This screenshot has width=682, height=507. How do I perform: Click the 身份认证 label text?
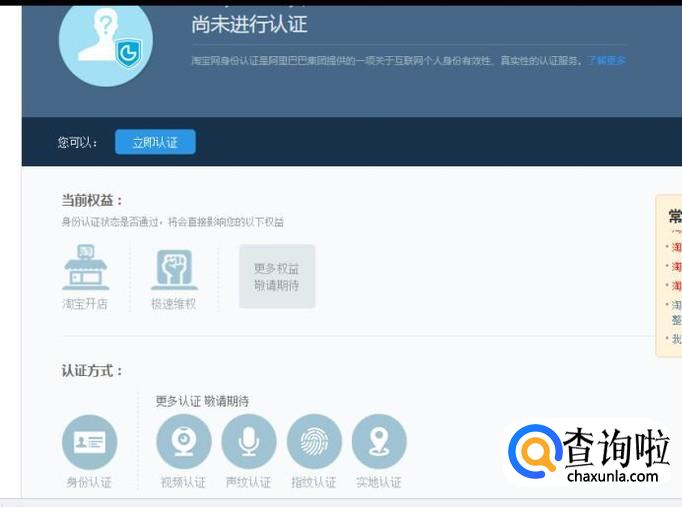(x=89, y=482)
